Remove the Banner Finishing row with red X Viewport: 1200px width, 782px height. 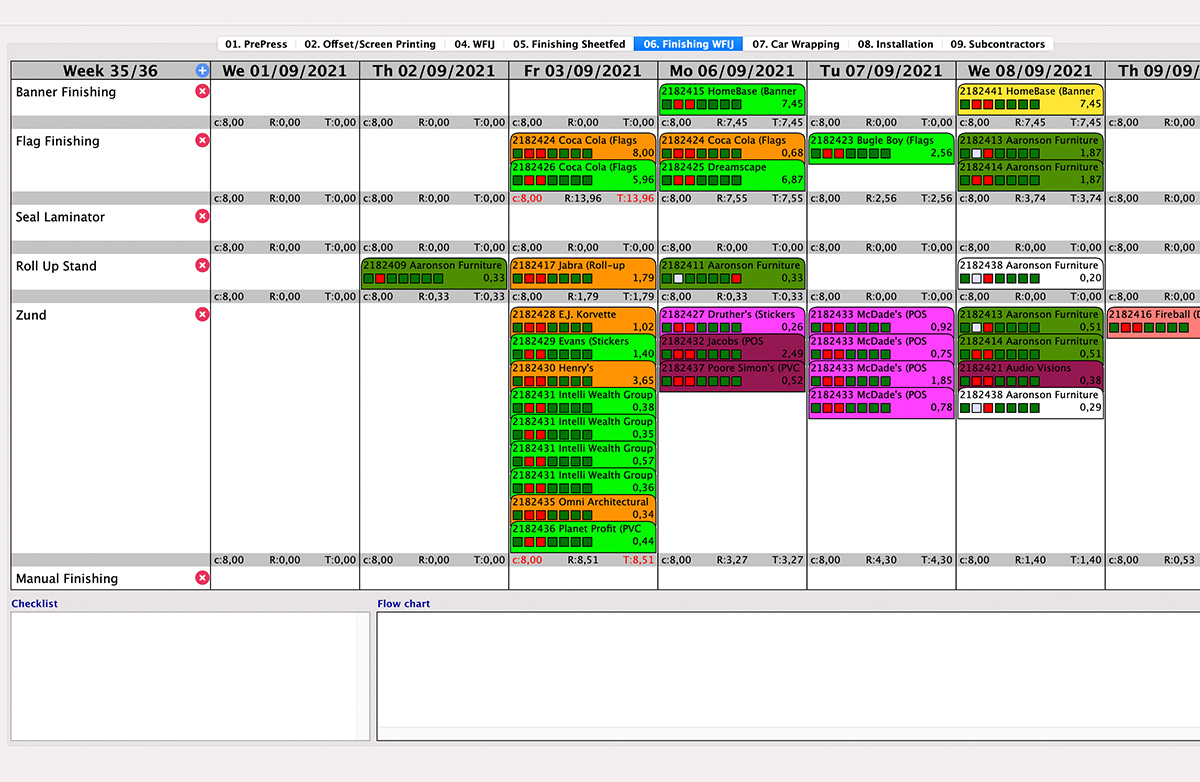coord(202,92)
